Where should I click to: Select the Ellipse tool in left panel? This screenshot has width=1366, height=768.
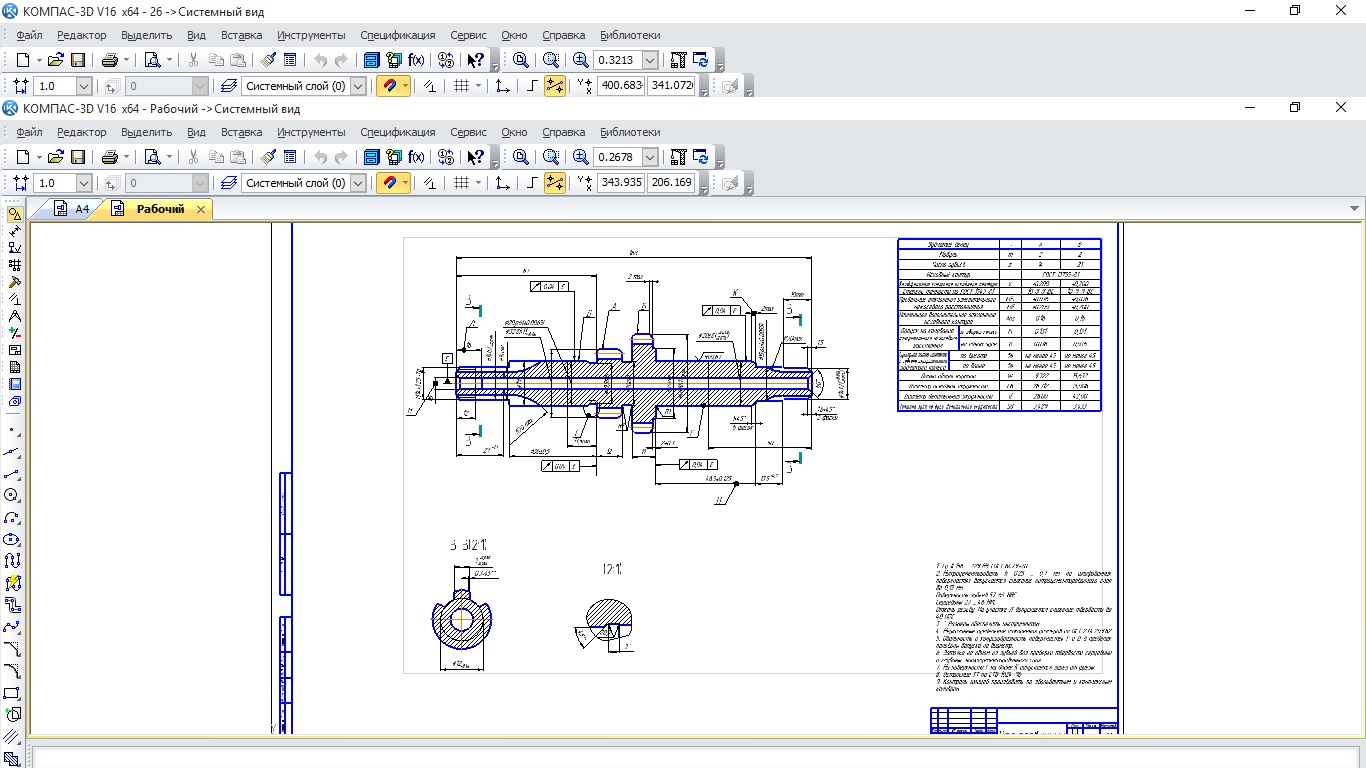pyautogui.click(x=13, y=539)
